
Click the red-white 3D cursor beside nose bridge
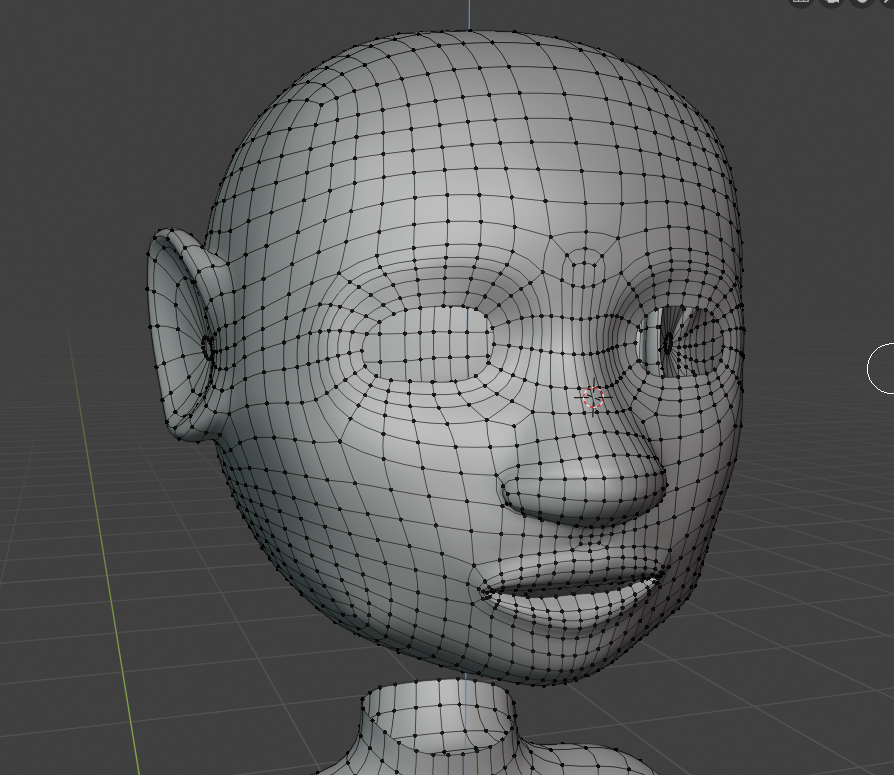click(x=593, y=398)
